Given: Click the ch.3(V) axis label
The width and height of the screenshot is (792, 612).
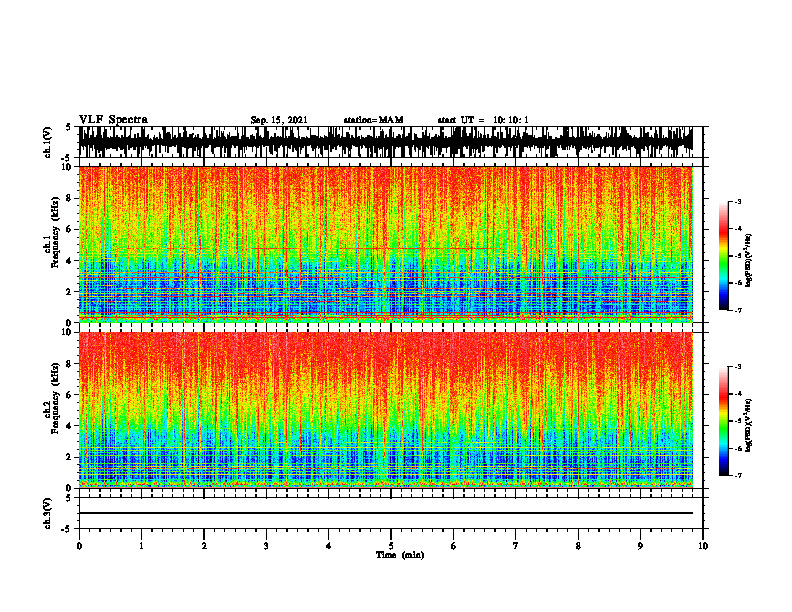Looking at the screenshot, I should click(x=47, y=513).
